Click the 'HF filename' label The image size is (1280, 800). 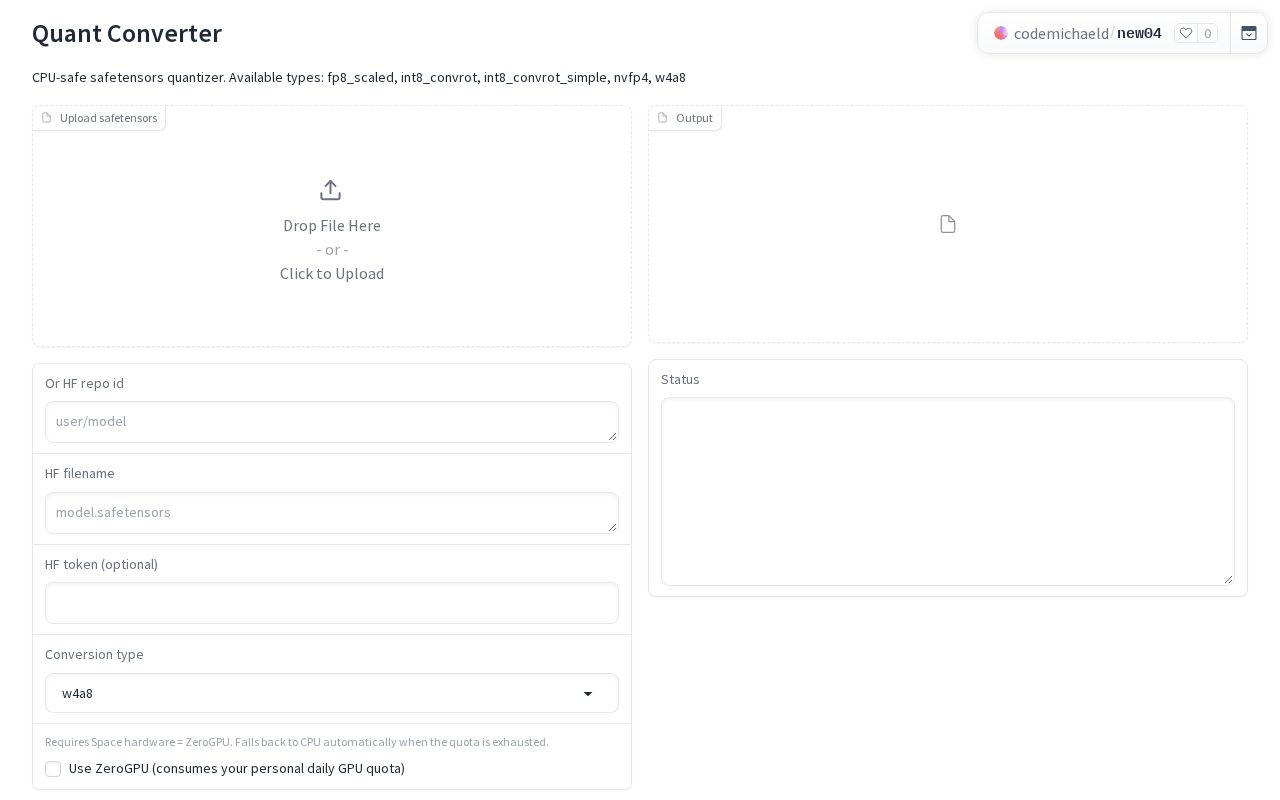80,473
